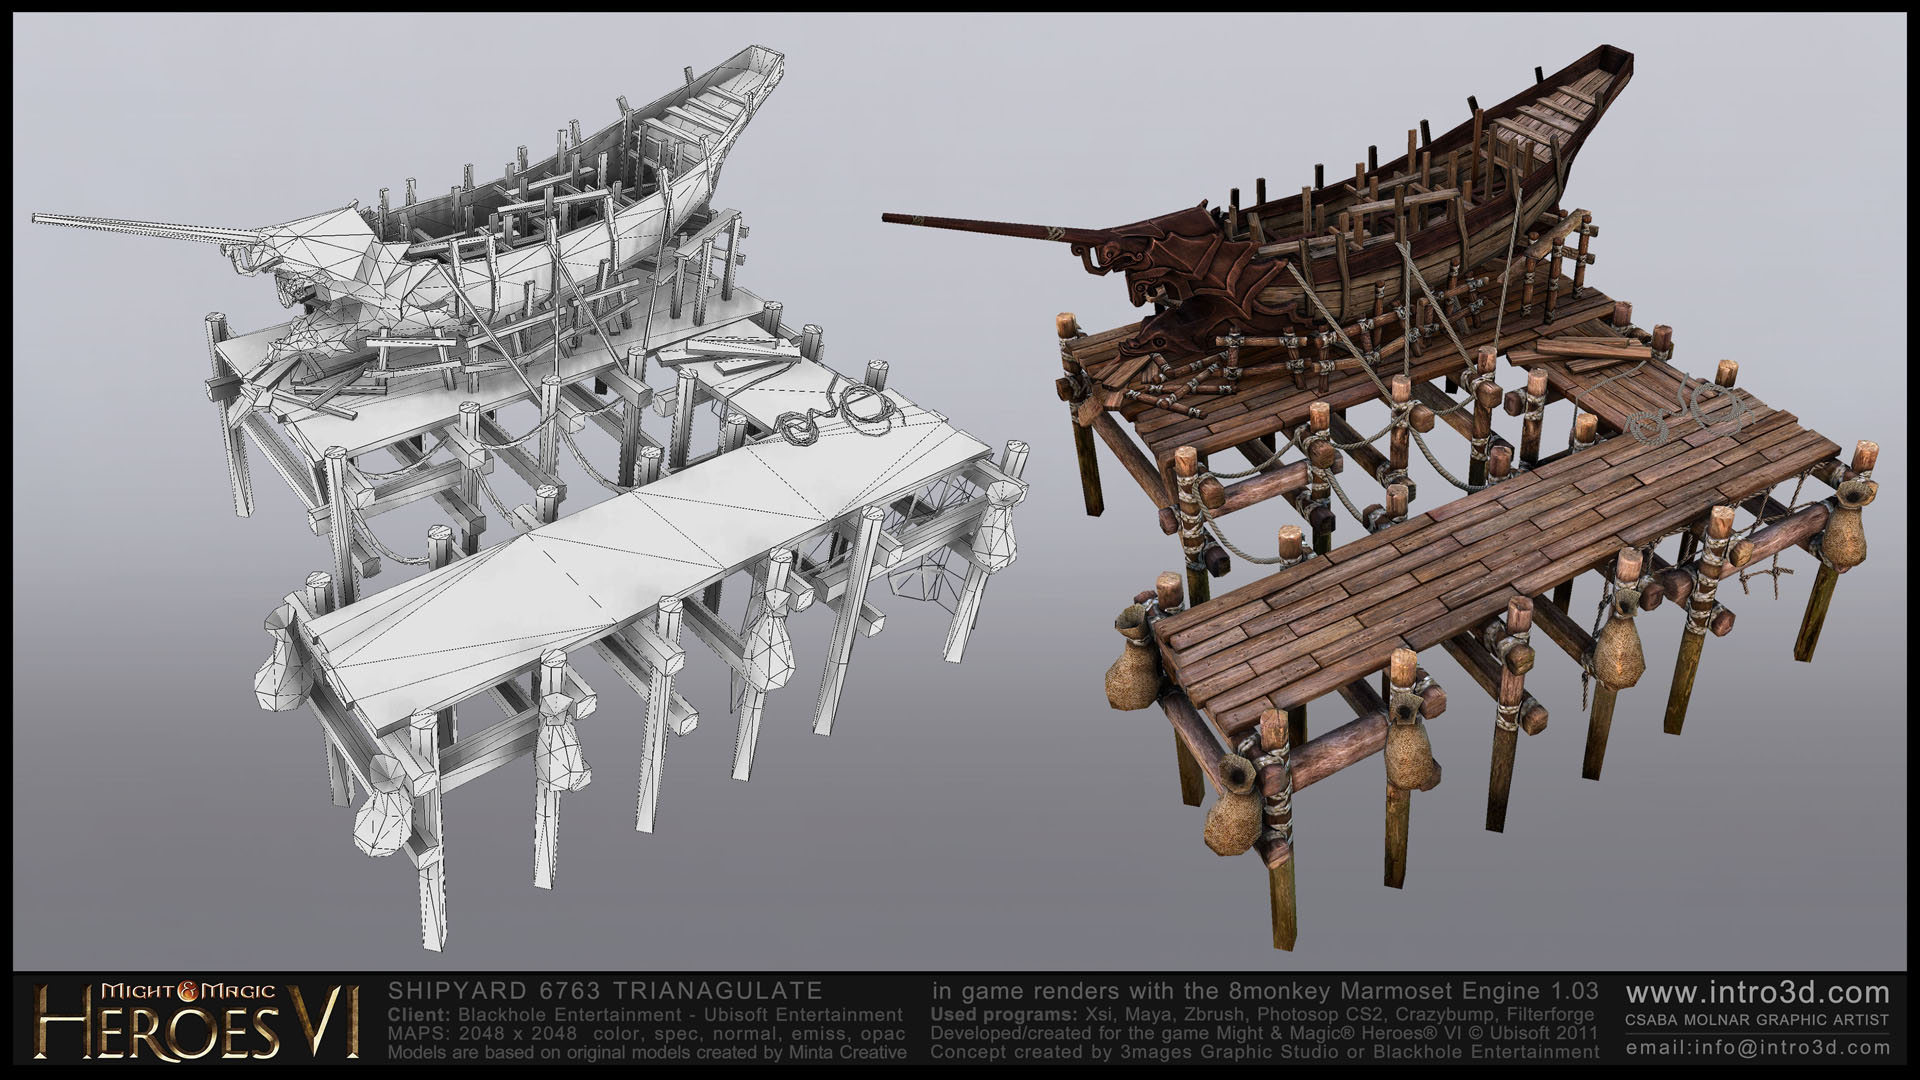Click the email:info@intro3d.com address
The height and width of the screenshot is (1080, 1920).
coord(1759,1048)
